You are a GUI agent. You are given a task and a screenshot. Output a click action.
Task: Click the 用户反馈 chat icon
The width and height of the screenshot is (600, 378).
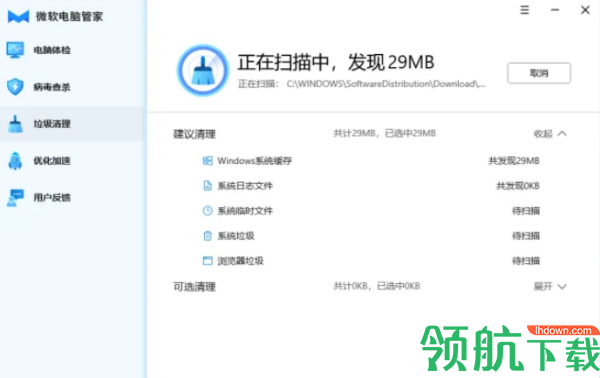15,197
